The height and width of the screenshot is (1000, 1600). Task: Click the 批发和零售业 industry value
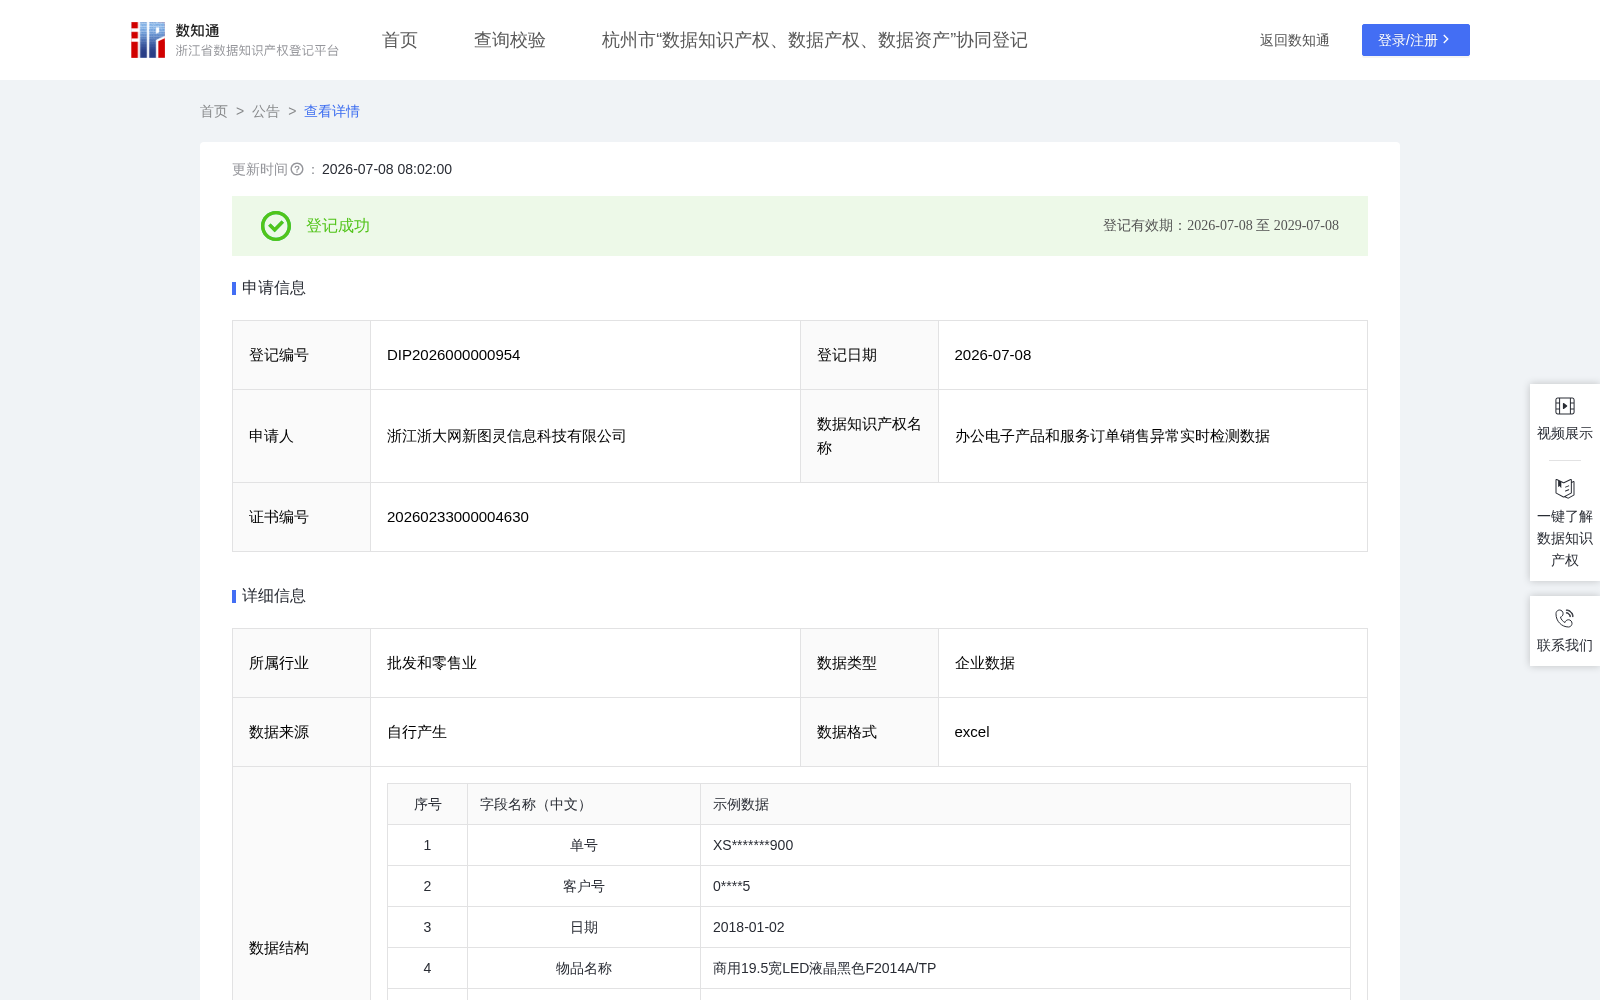[x=432, y=663]
